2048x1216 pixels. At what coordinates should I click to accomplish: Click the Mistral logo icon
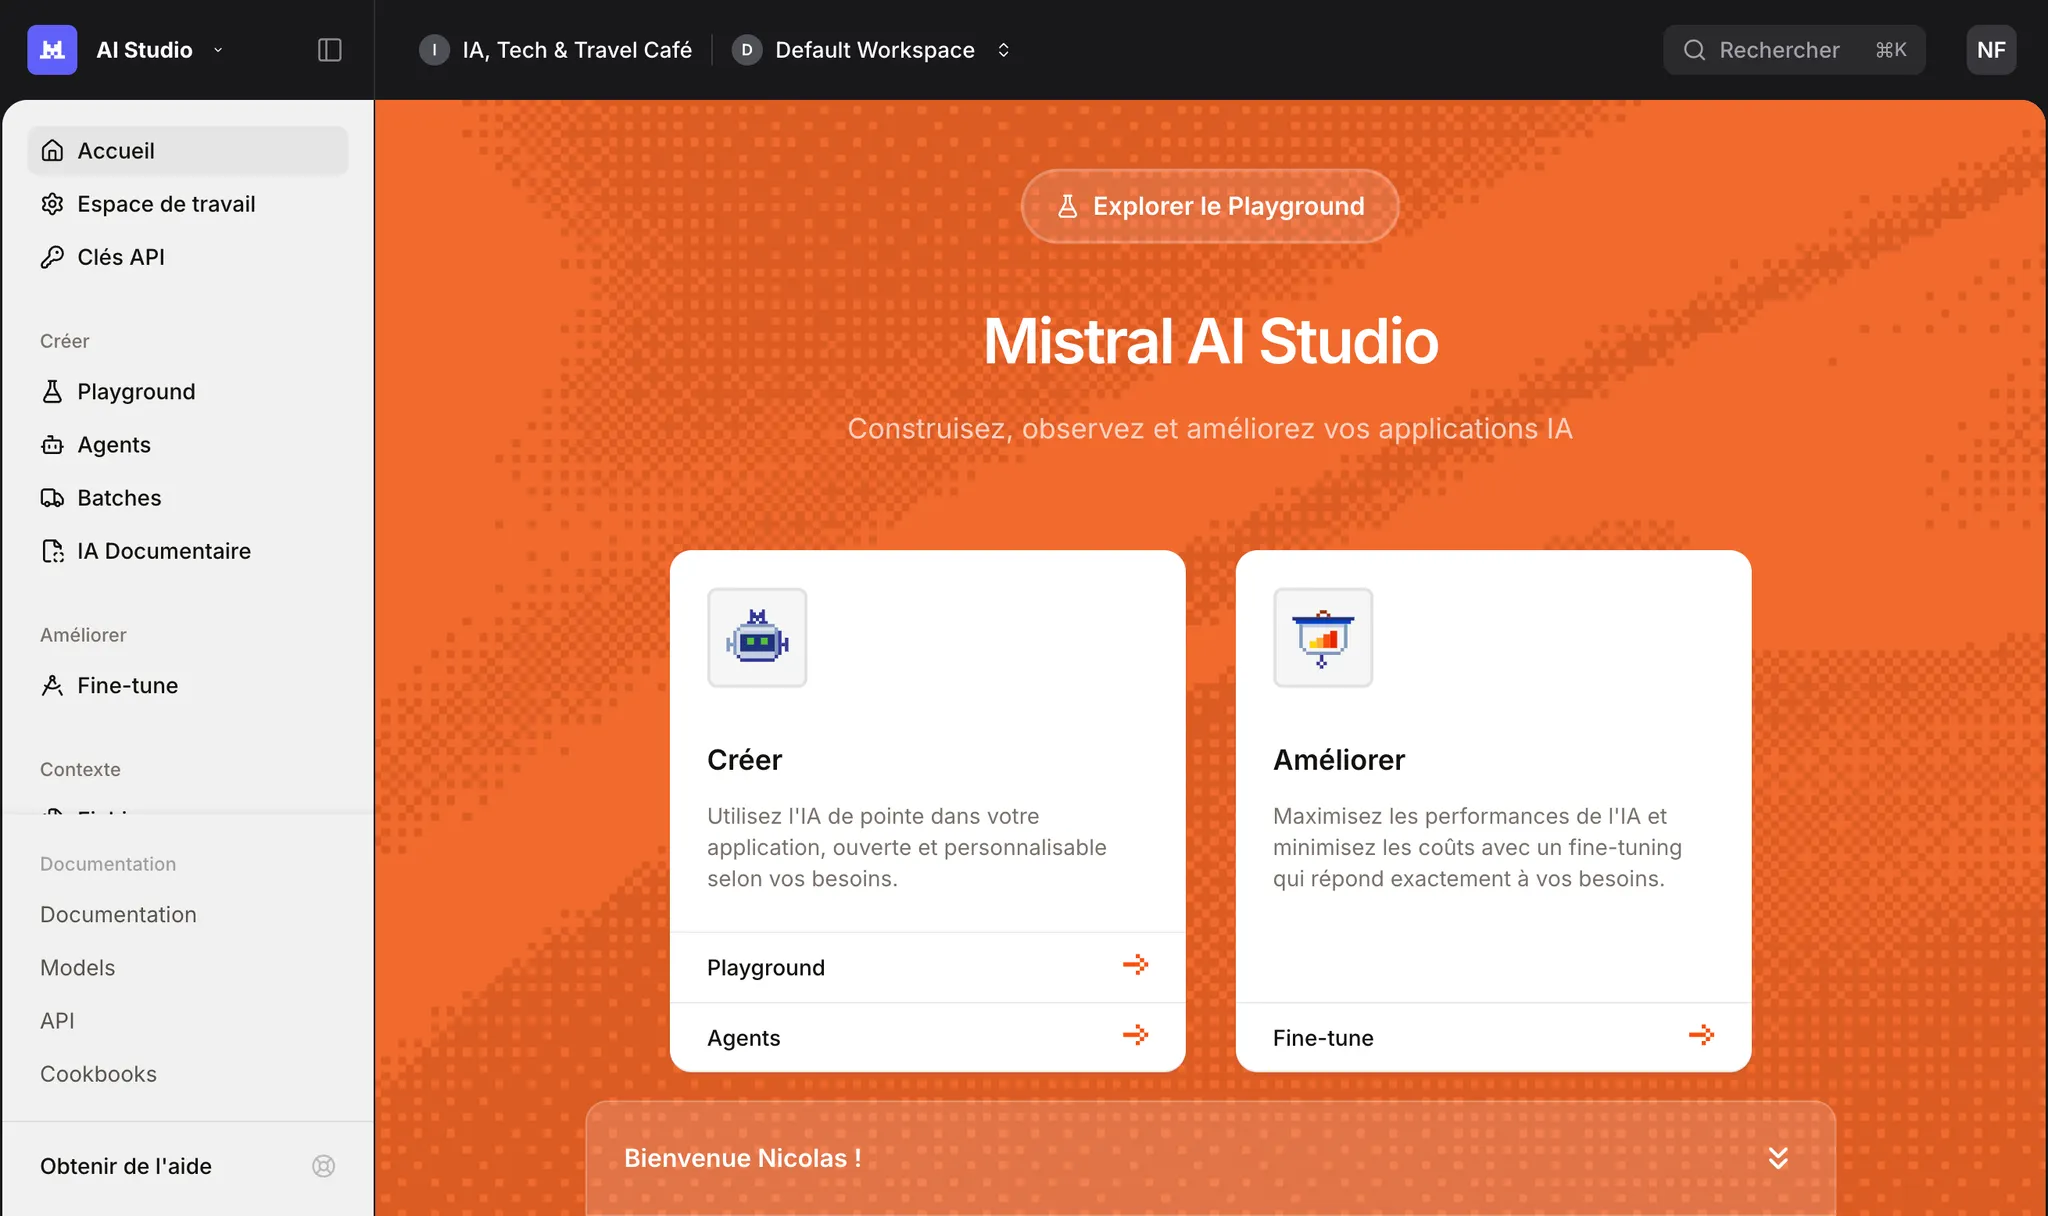point(52,50)
